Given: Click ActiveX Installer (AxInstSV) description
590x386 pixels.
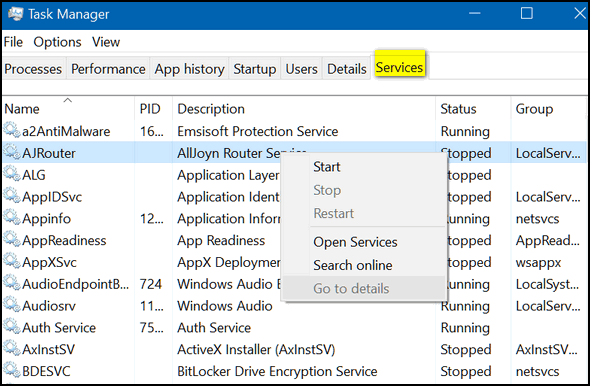Looking at the screenshot, I should click(256, 350).
